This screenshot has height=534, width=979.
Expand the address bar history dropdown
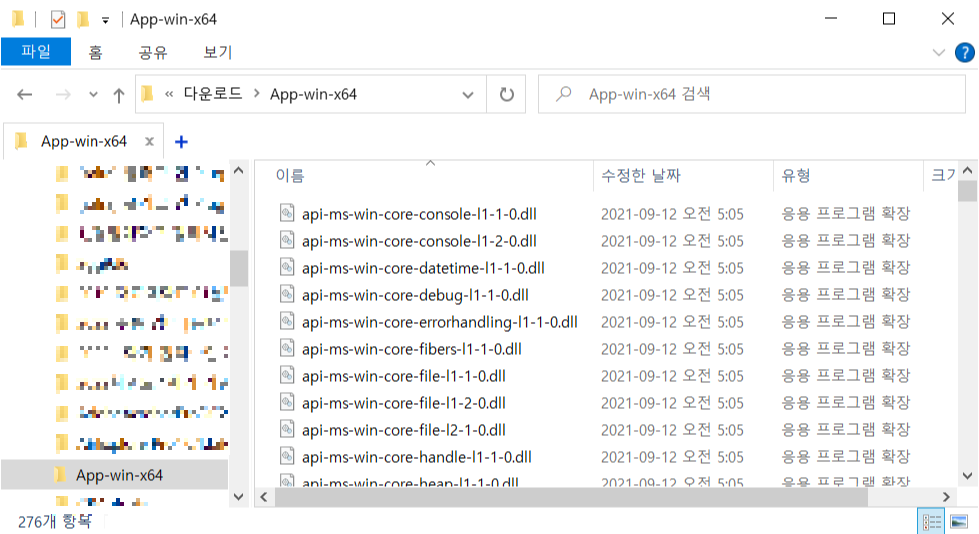(468, 95)
